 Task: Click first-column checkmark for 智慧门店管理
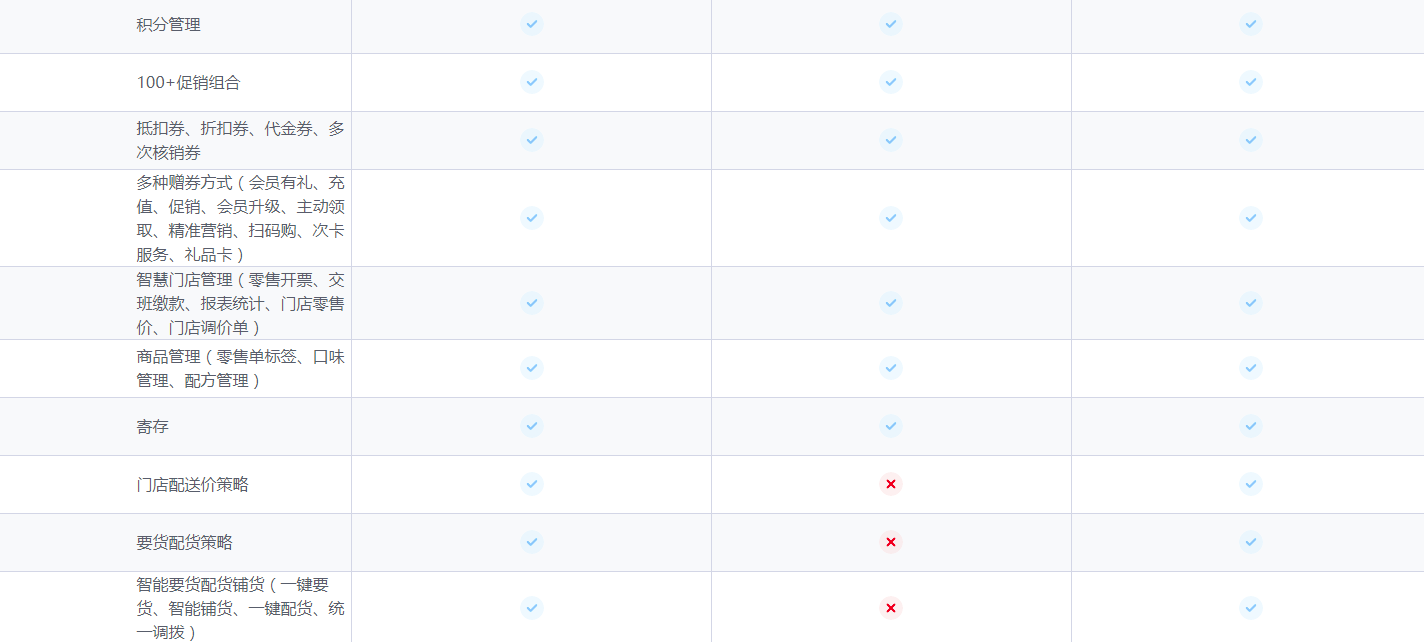point(532,303)
